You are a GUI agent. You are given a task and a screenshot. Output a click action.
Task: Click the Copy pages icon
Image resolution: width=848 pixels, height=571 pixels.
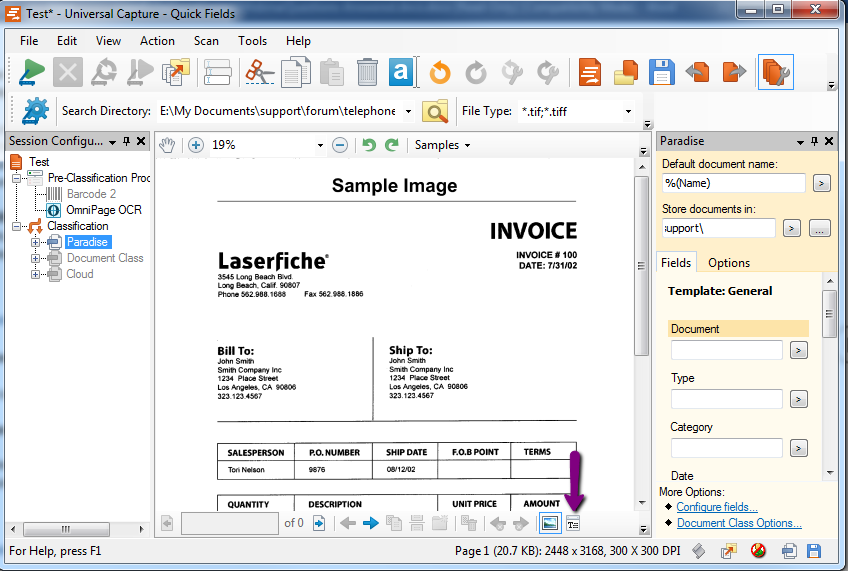[x=296, y=72]
